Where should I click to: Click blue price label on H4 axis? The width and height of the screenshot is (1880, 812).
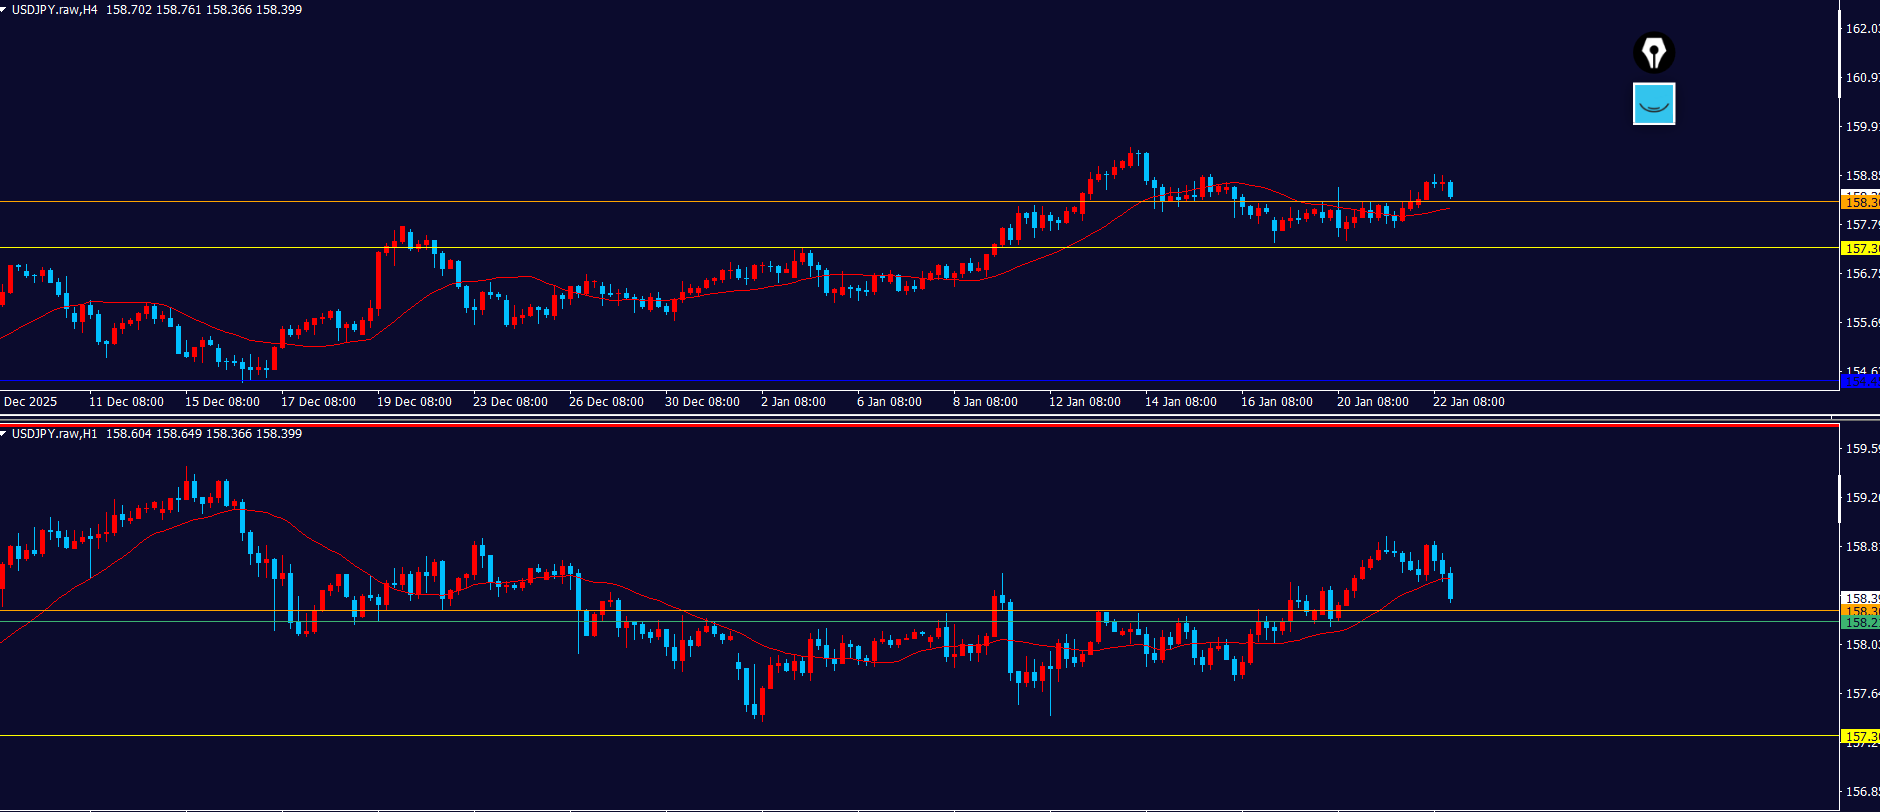click(1860, 381)
